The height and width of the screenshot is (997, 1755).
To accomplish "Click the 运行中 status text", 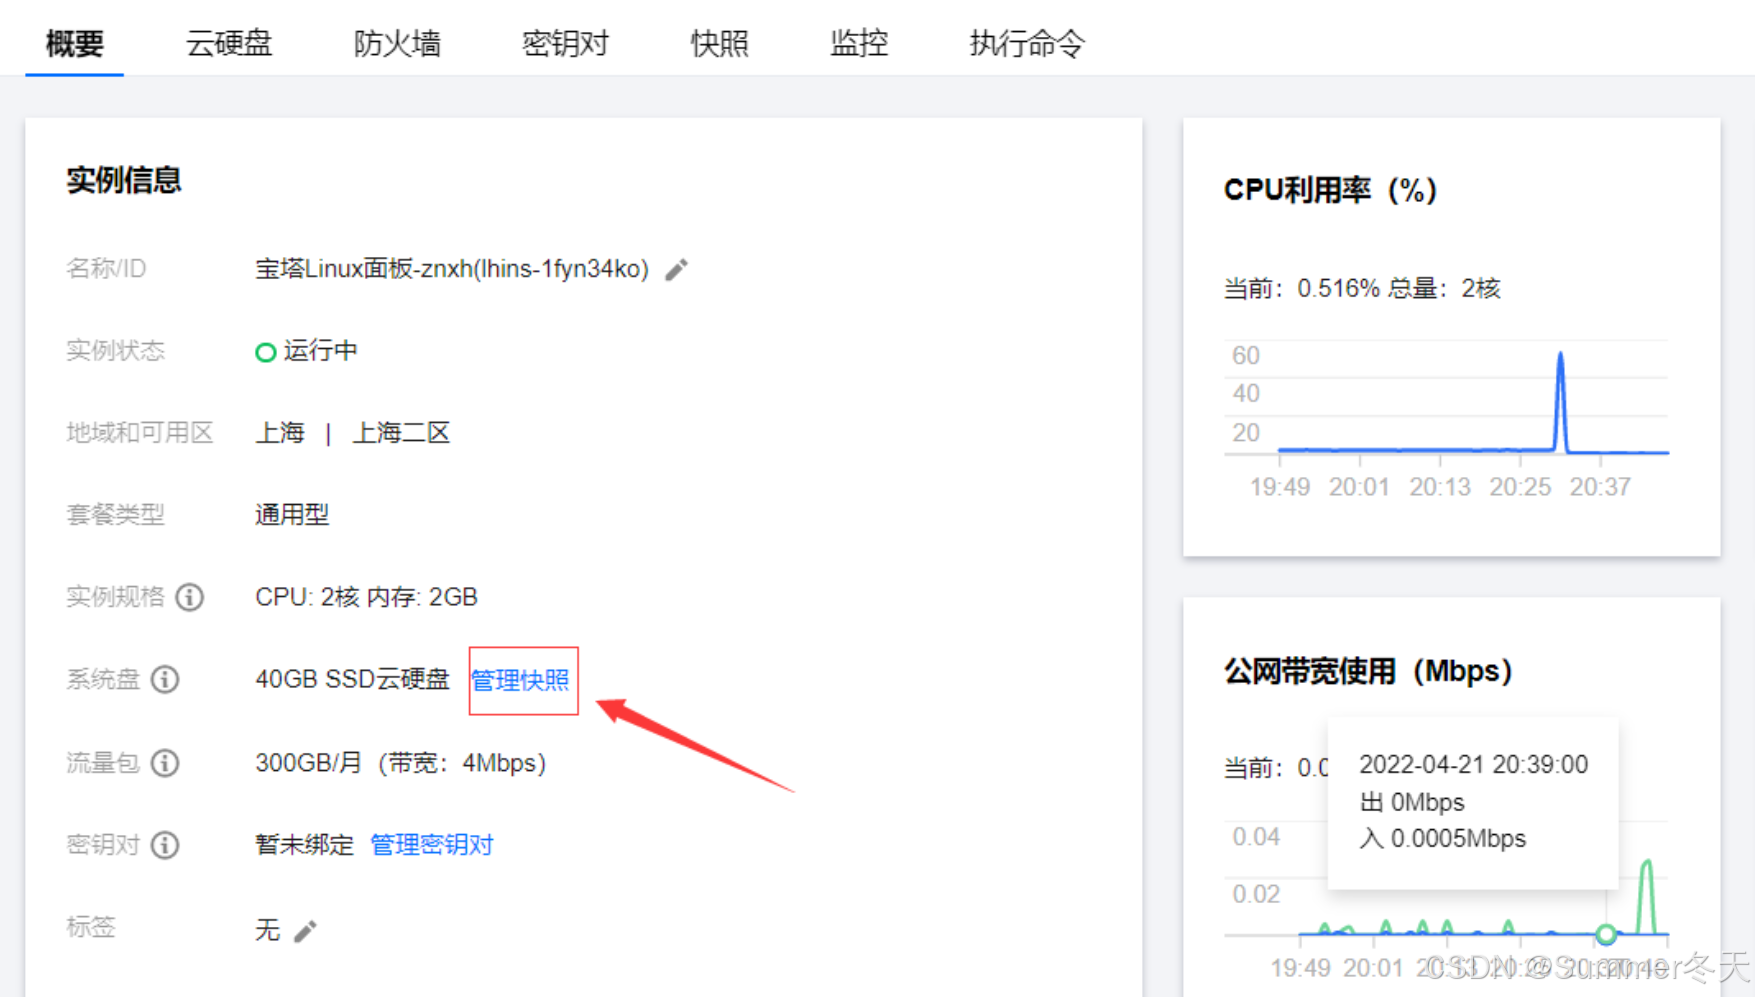I will pyautogui.click(x=320, y=351).
